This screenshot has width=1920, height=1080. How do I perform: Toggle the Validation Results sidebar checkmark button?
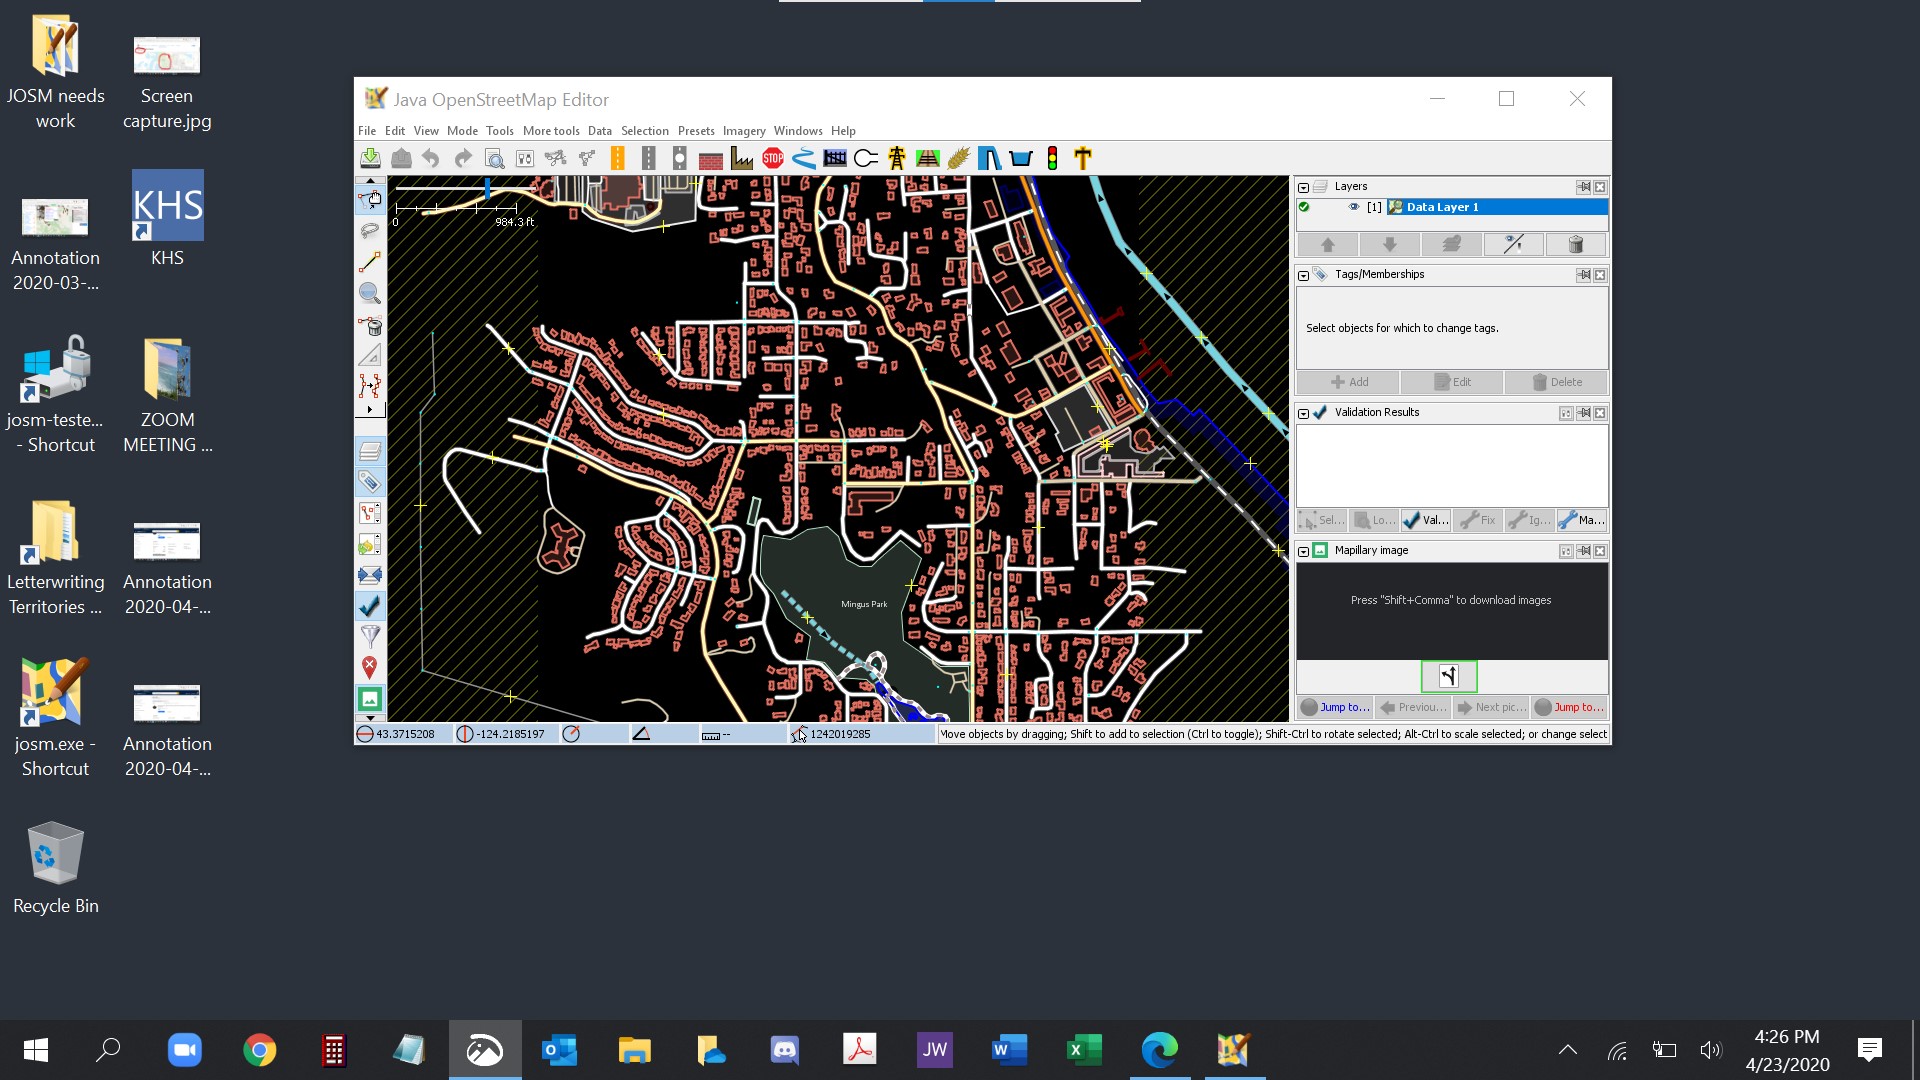click(x=370, y=606)
